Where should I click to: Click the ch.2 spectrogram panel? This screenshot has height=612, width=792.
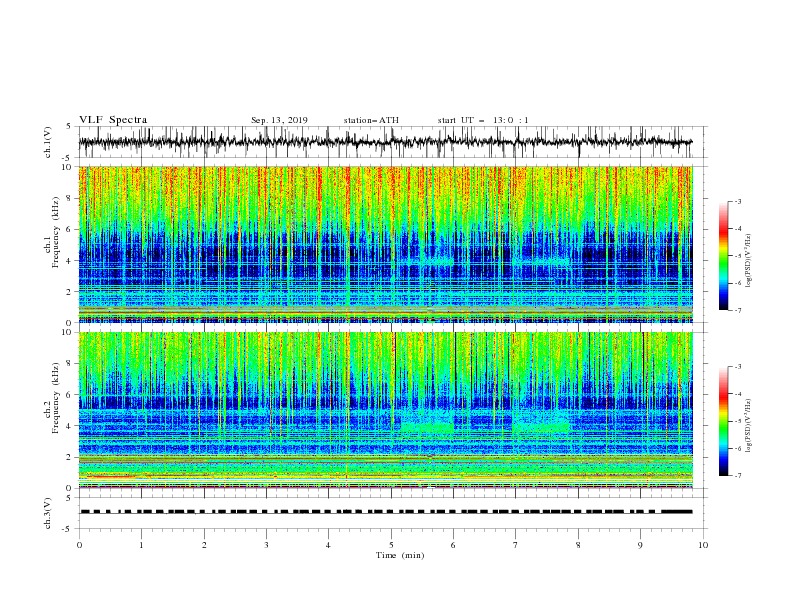tap(385, 410)
